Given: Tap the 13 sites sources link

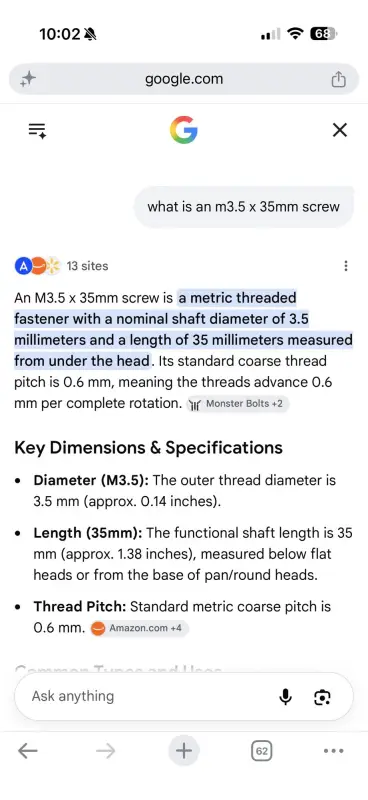Looking at the screenshot, I should (x=87, y=266).
